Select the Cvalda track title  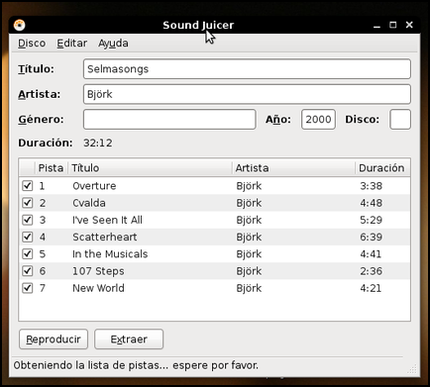[x=89, y=203]
